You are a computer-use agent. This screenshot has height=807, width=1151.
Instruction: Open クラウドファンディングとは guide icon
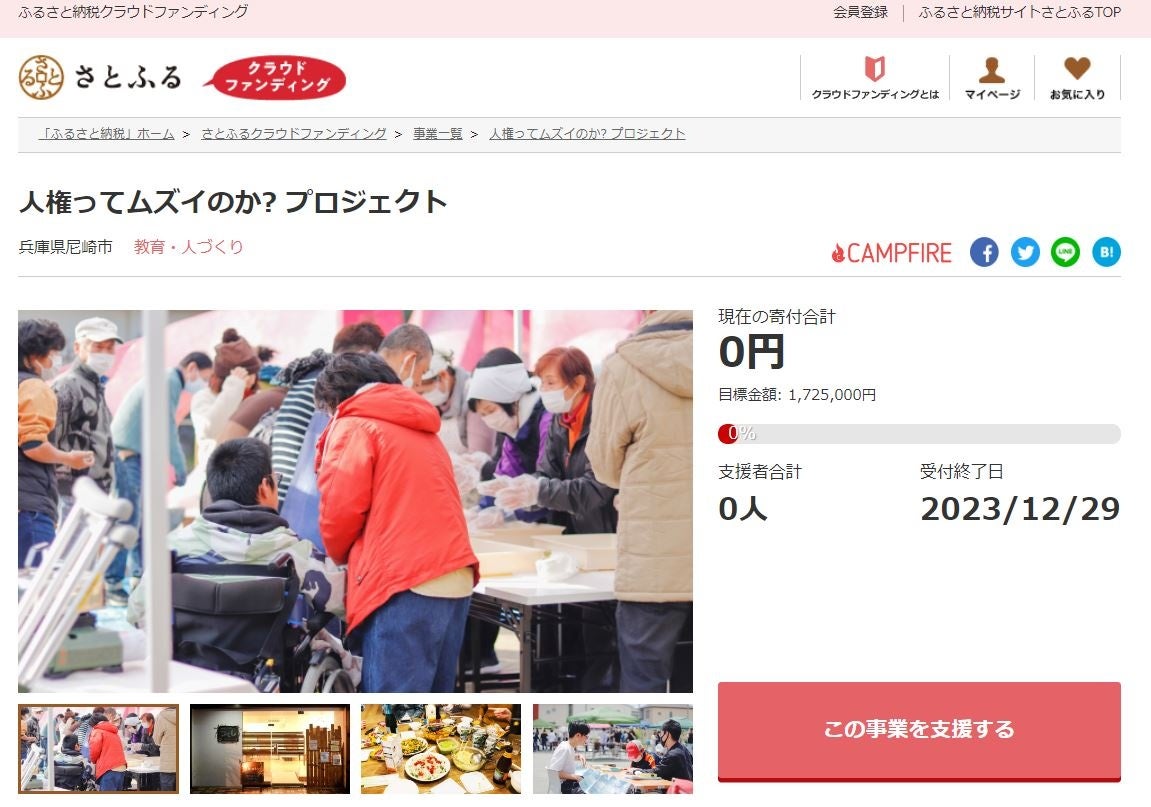click(x=875, y=78)
